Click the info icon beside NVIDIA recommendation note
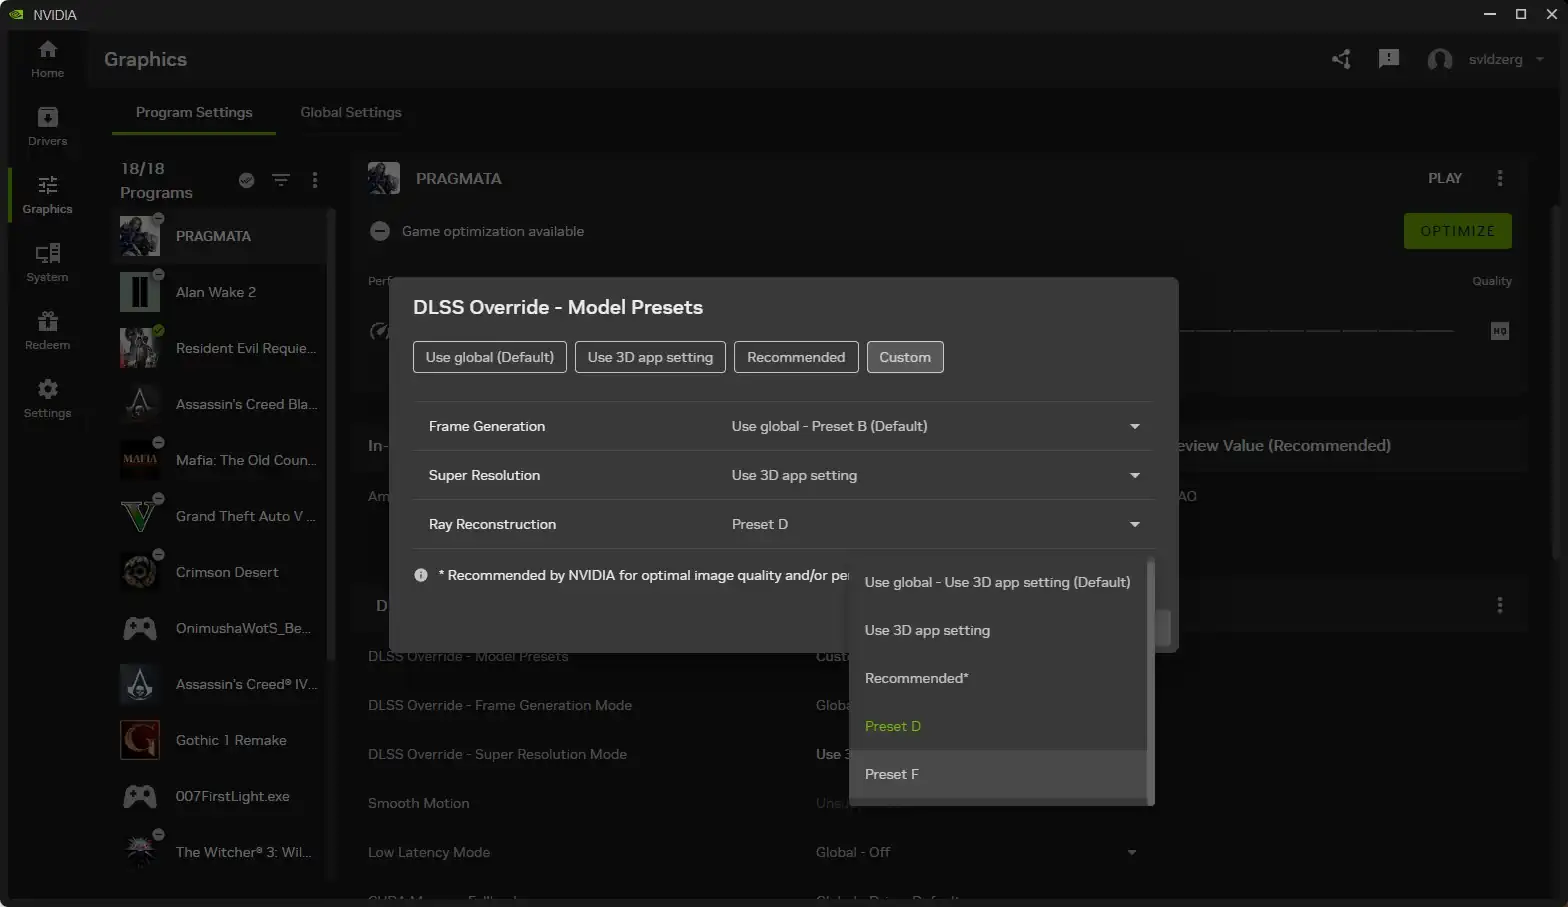The height and width of the screenshot is (907, 1568). [421, 575]
